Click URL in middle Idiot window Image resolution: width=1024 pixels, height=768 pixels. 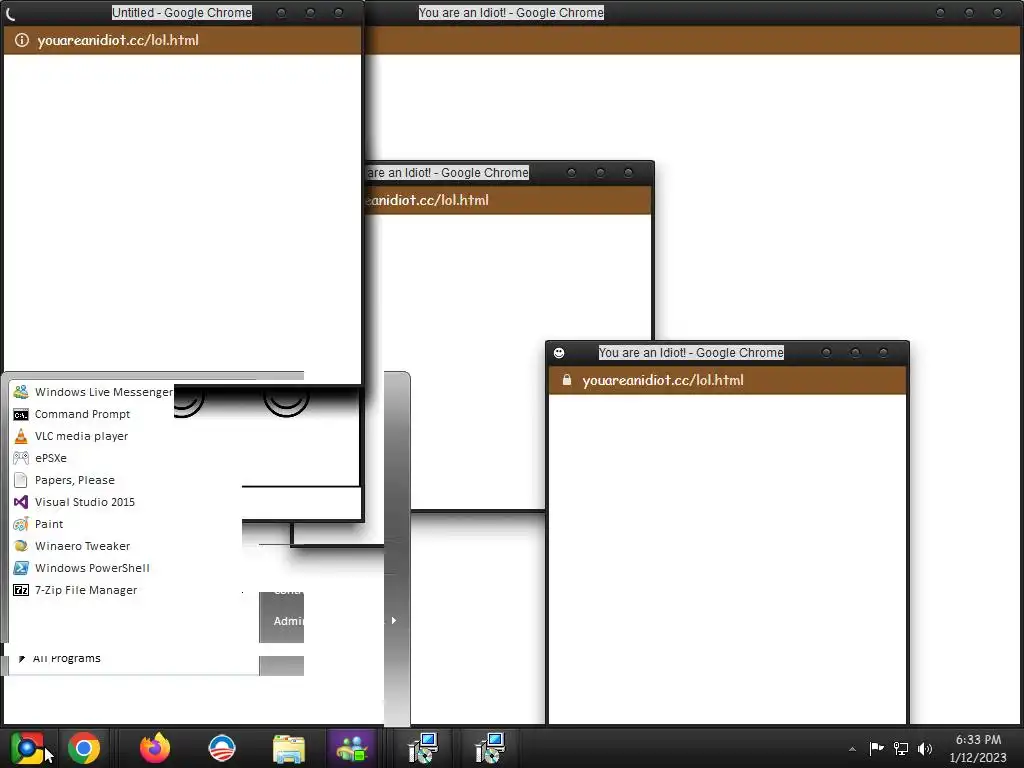(x=427, y=200)
